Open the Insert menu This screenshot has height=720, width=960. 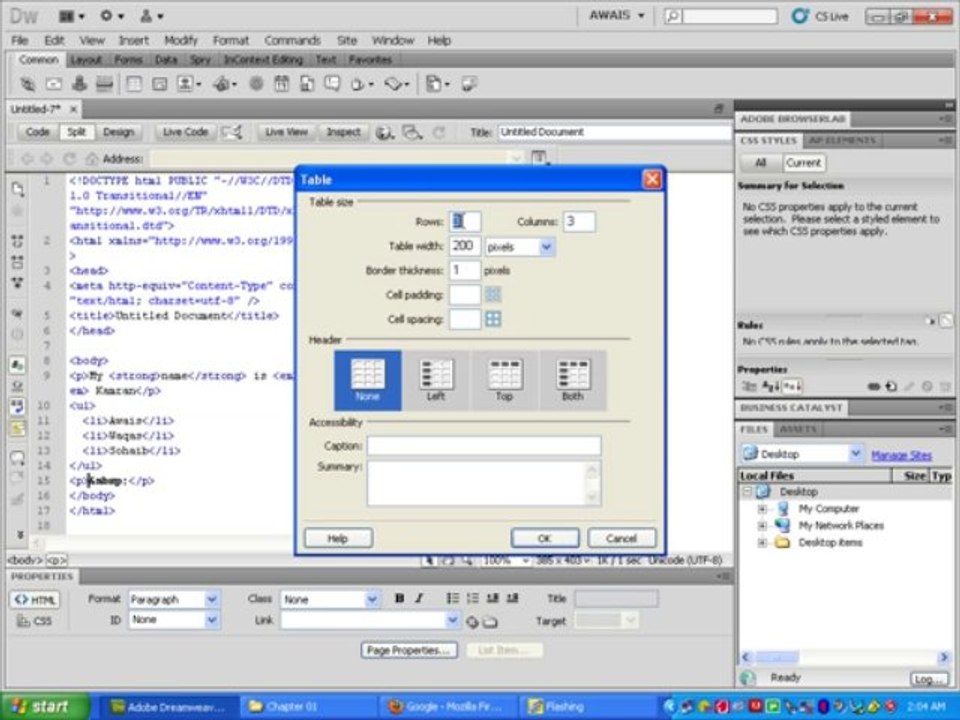[x=133, y=40]
